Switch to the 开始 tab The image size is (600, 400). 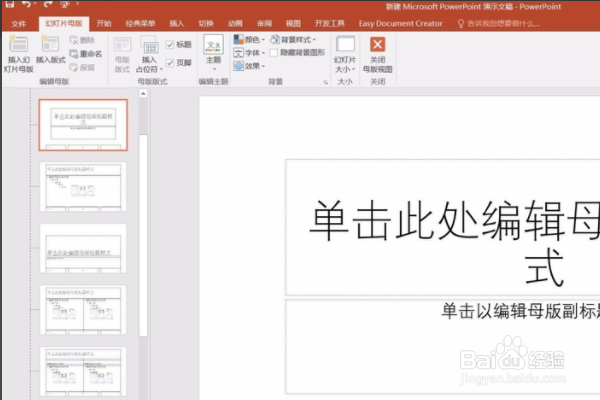(104, 24)
